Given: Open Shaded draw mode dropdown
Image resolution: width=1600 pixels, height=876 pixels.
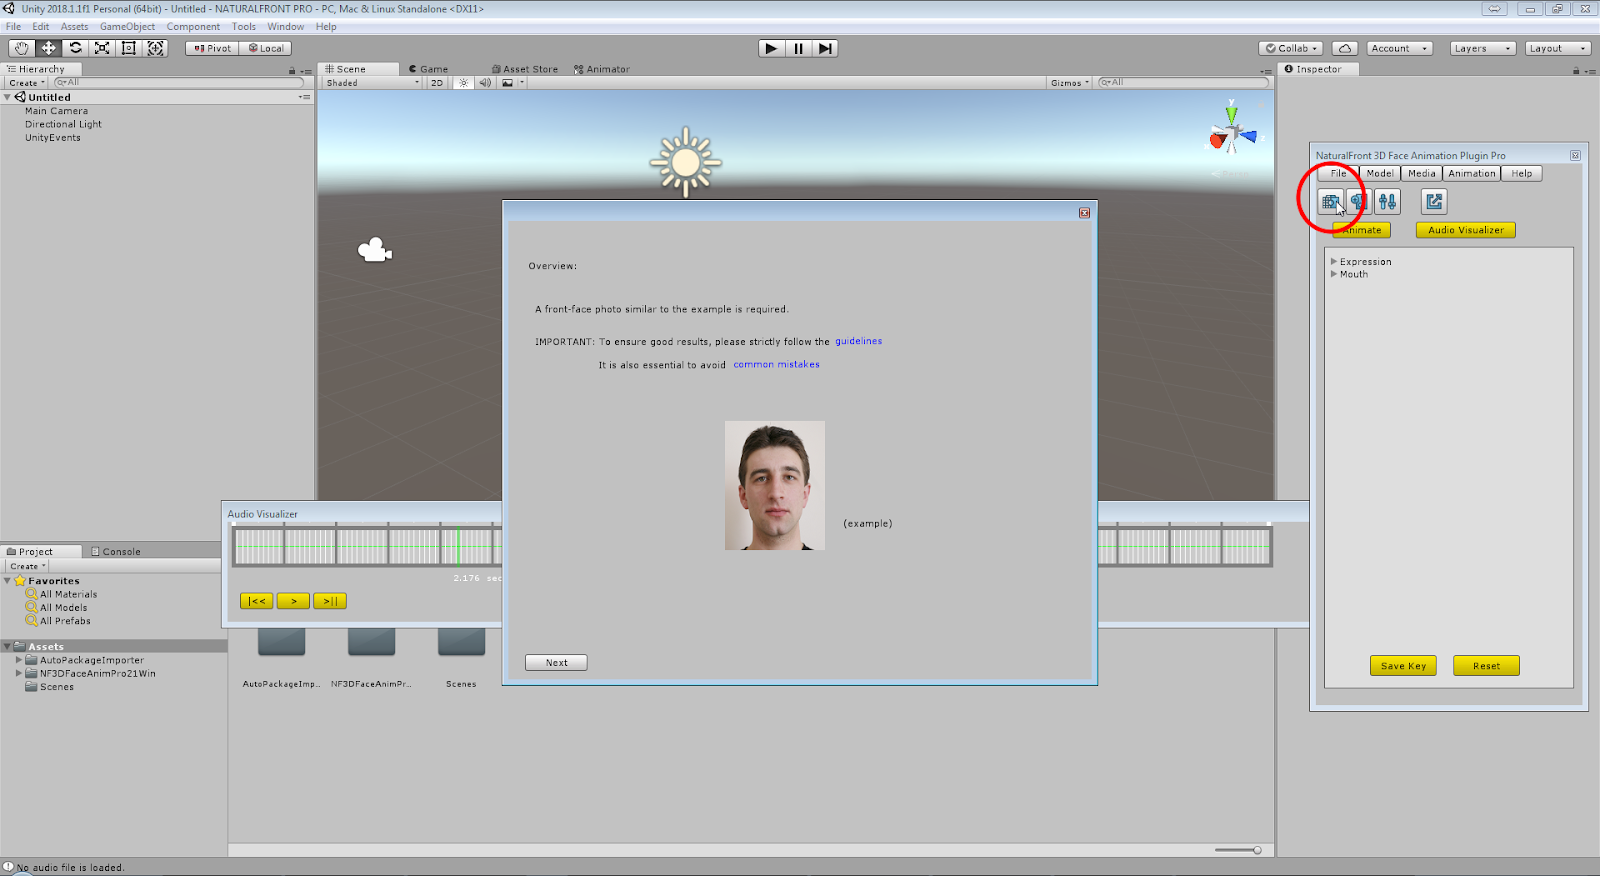Looking at the screenshot, I should [x=372, y=83].
